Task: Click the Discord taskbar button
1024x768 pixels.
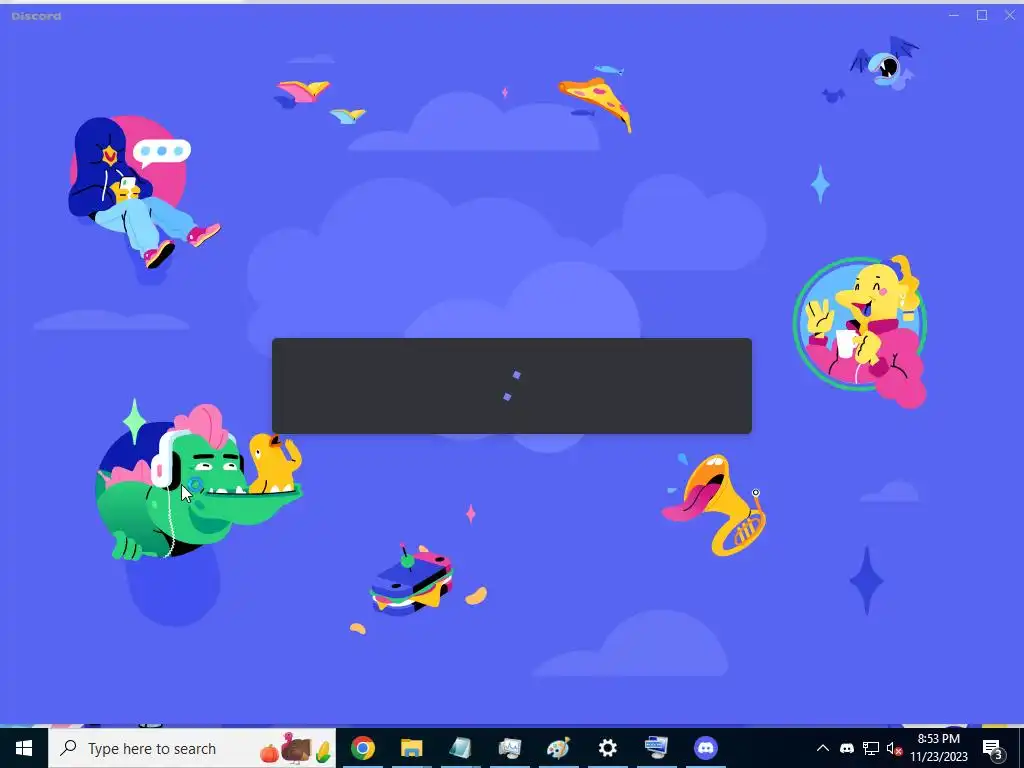Action: point(705,748)
